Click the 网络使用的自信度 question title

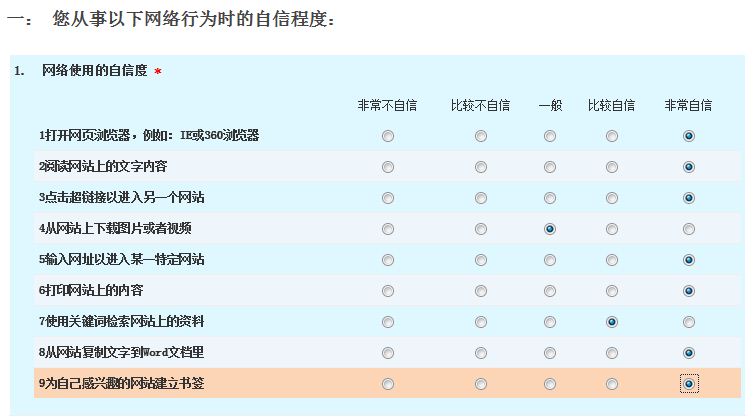tap(95, 71)
